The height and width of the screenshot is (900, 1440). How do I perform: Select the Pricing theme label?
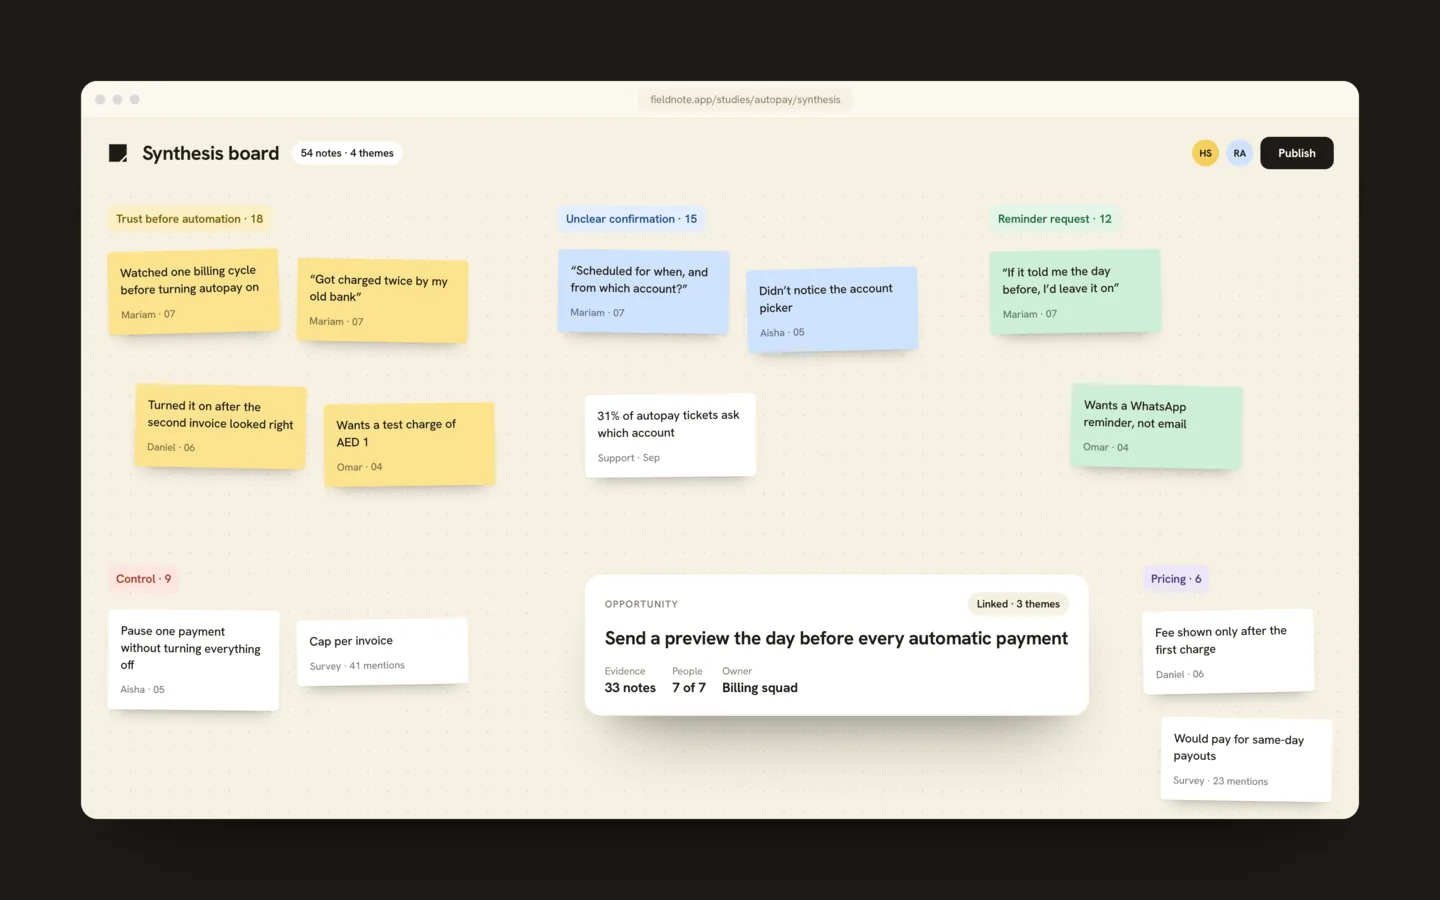(1175, 579)
